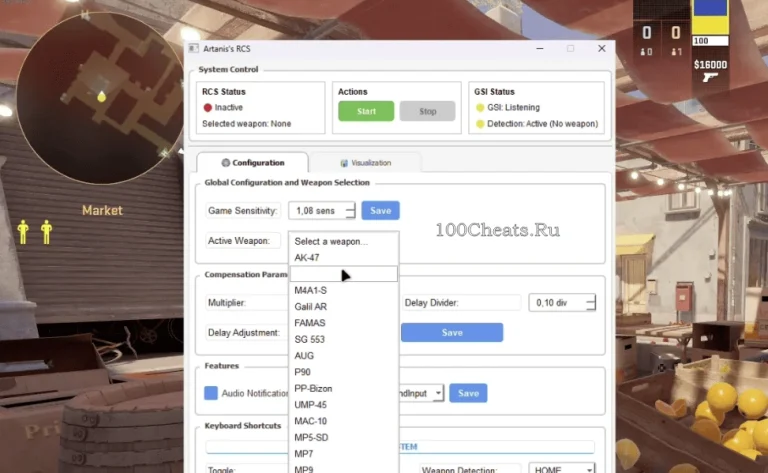Save the Game Sensitivity value
768x473 pixels.
[380, 211]
